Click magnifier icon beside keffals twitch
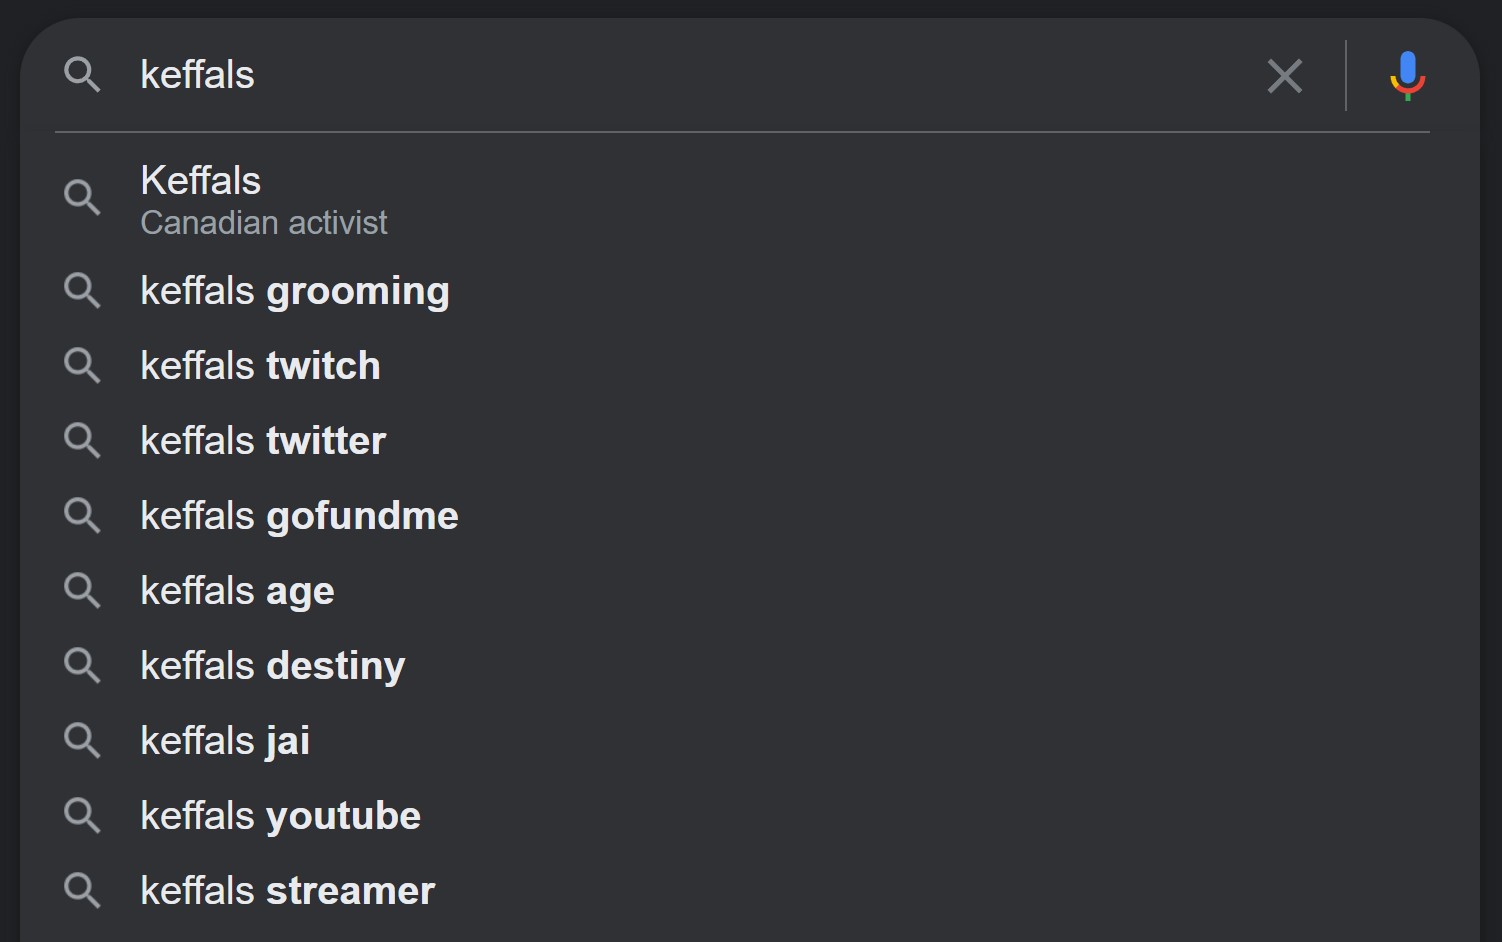 tap(82, 366)
